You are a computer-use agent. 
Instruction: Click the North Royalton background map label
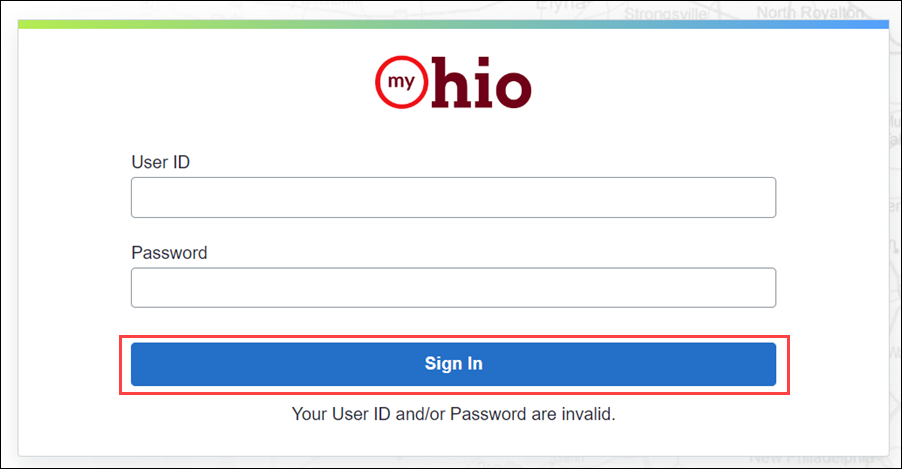click(811, 12)
